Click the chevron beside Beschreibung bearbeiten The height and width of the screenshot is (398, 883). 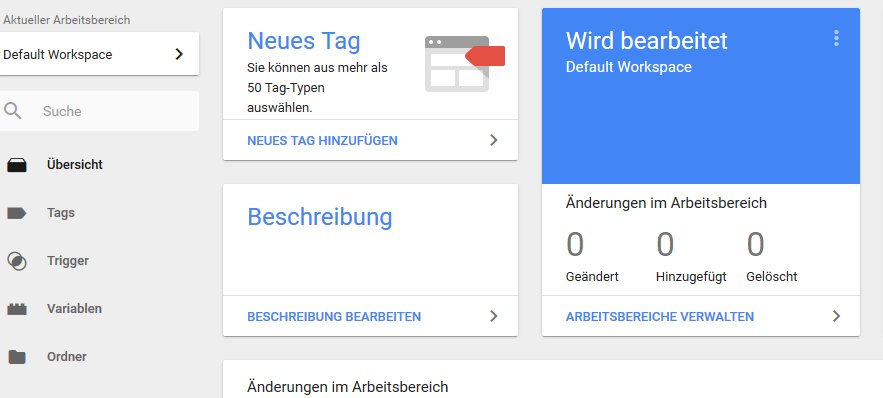click(x=494, y=316)
